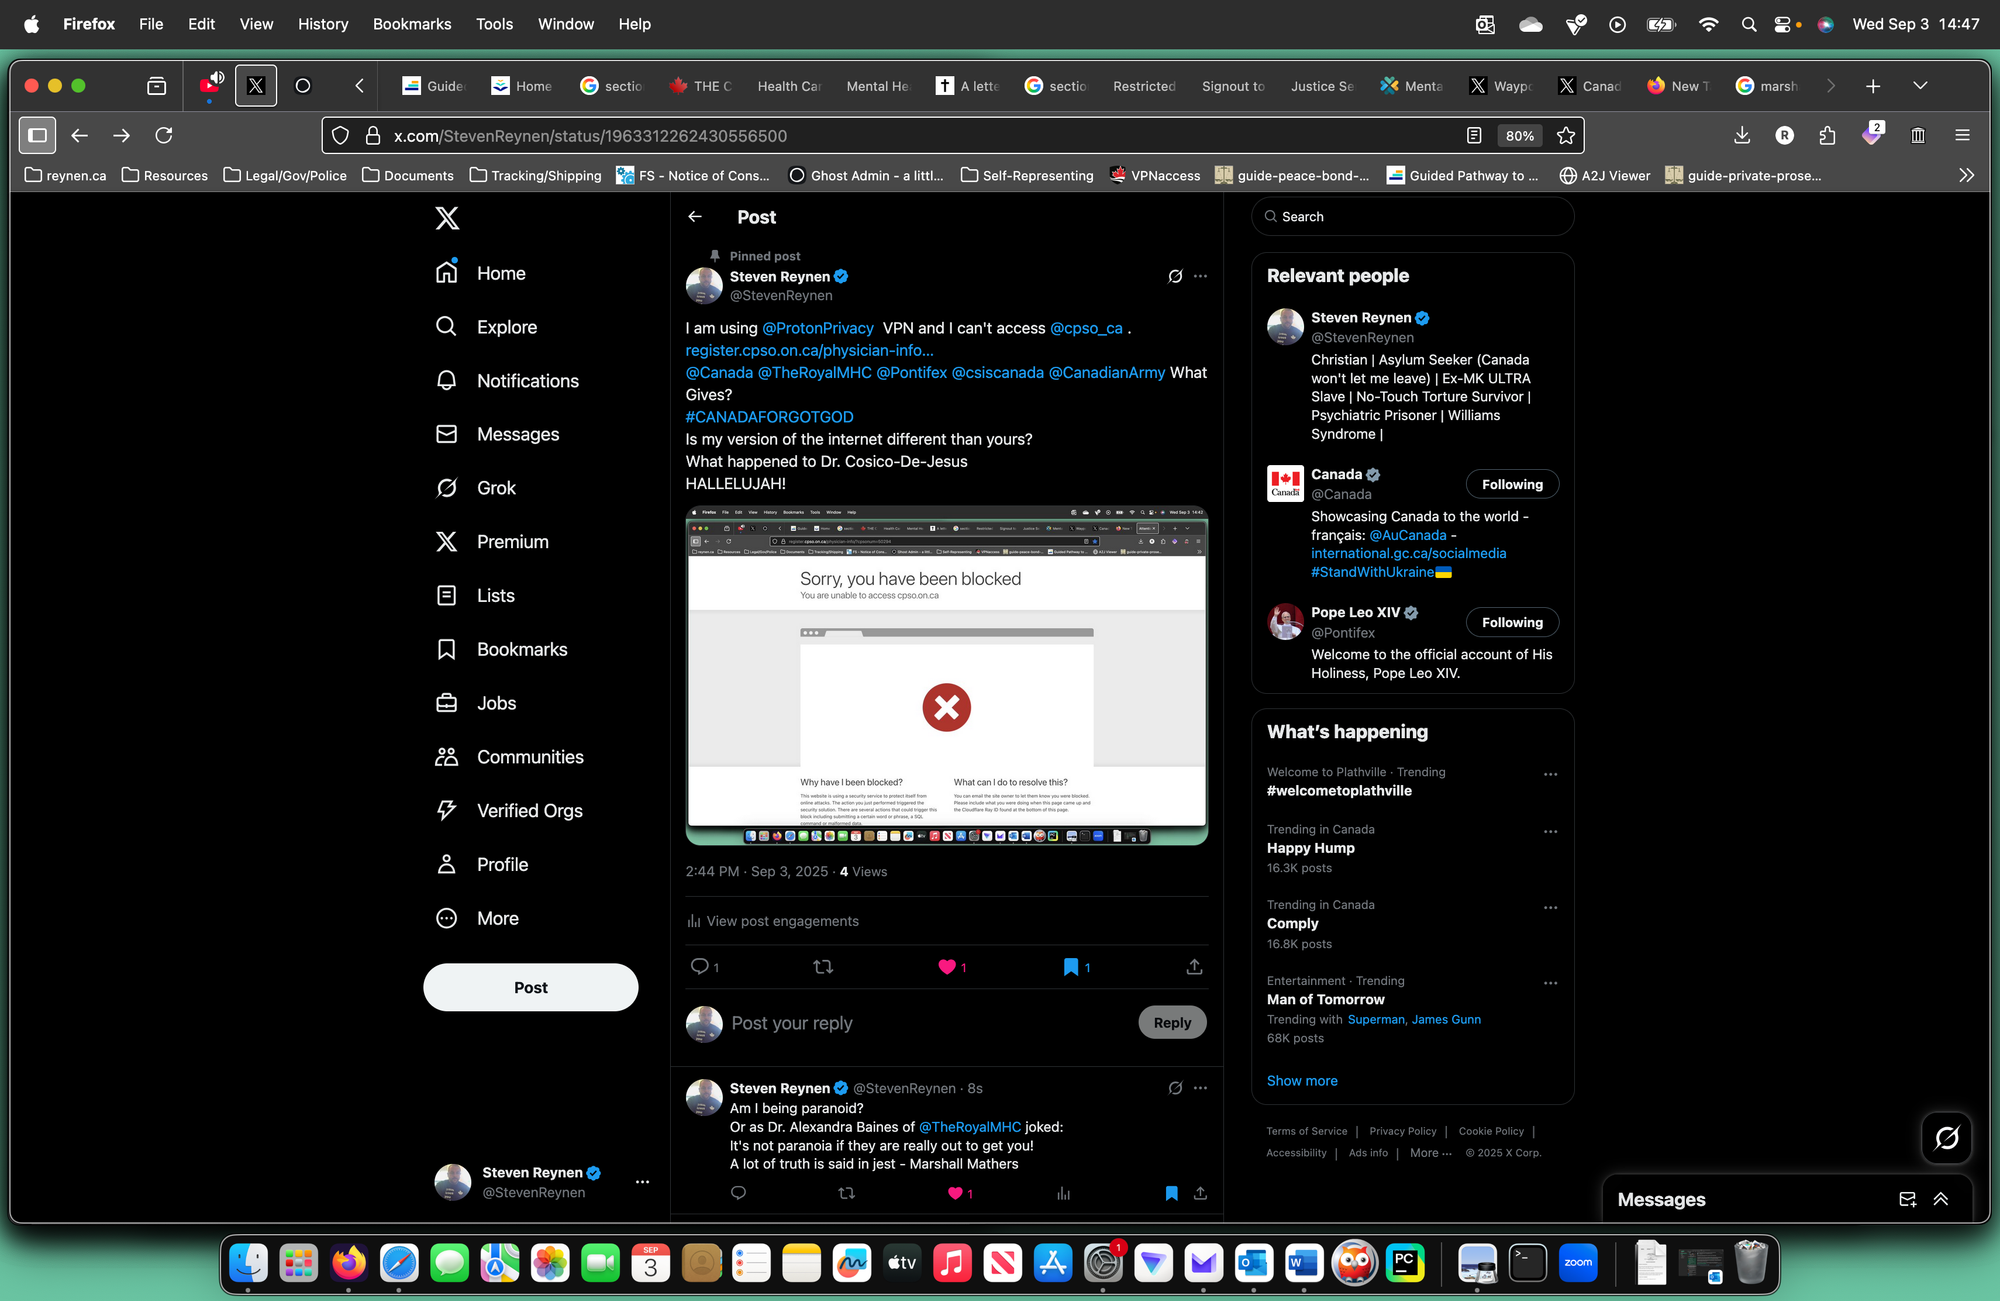Open More options in X sidebar

(477, 918)
